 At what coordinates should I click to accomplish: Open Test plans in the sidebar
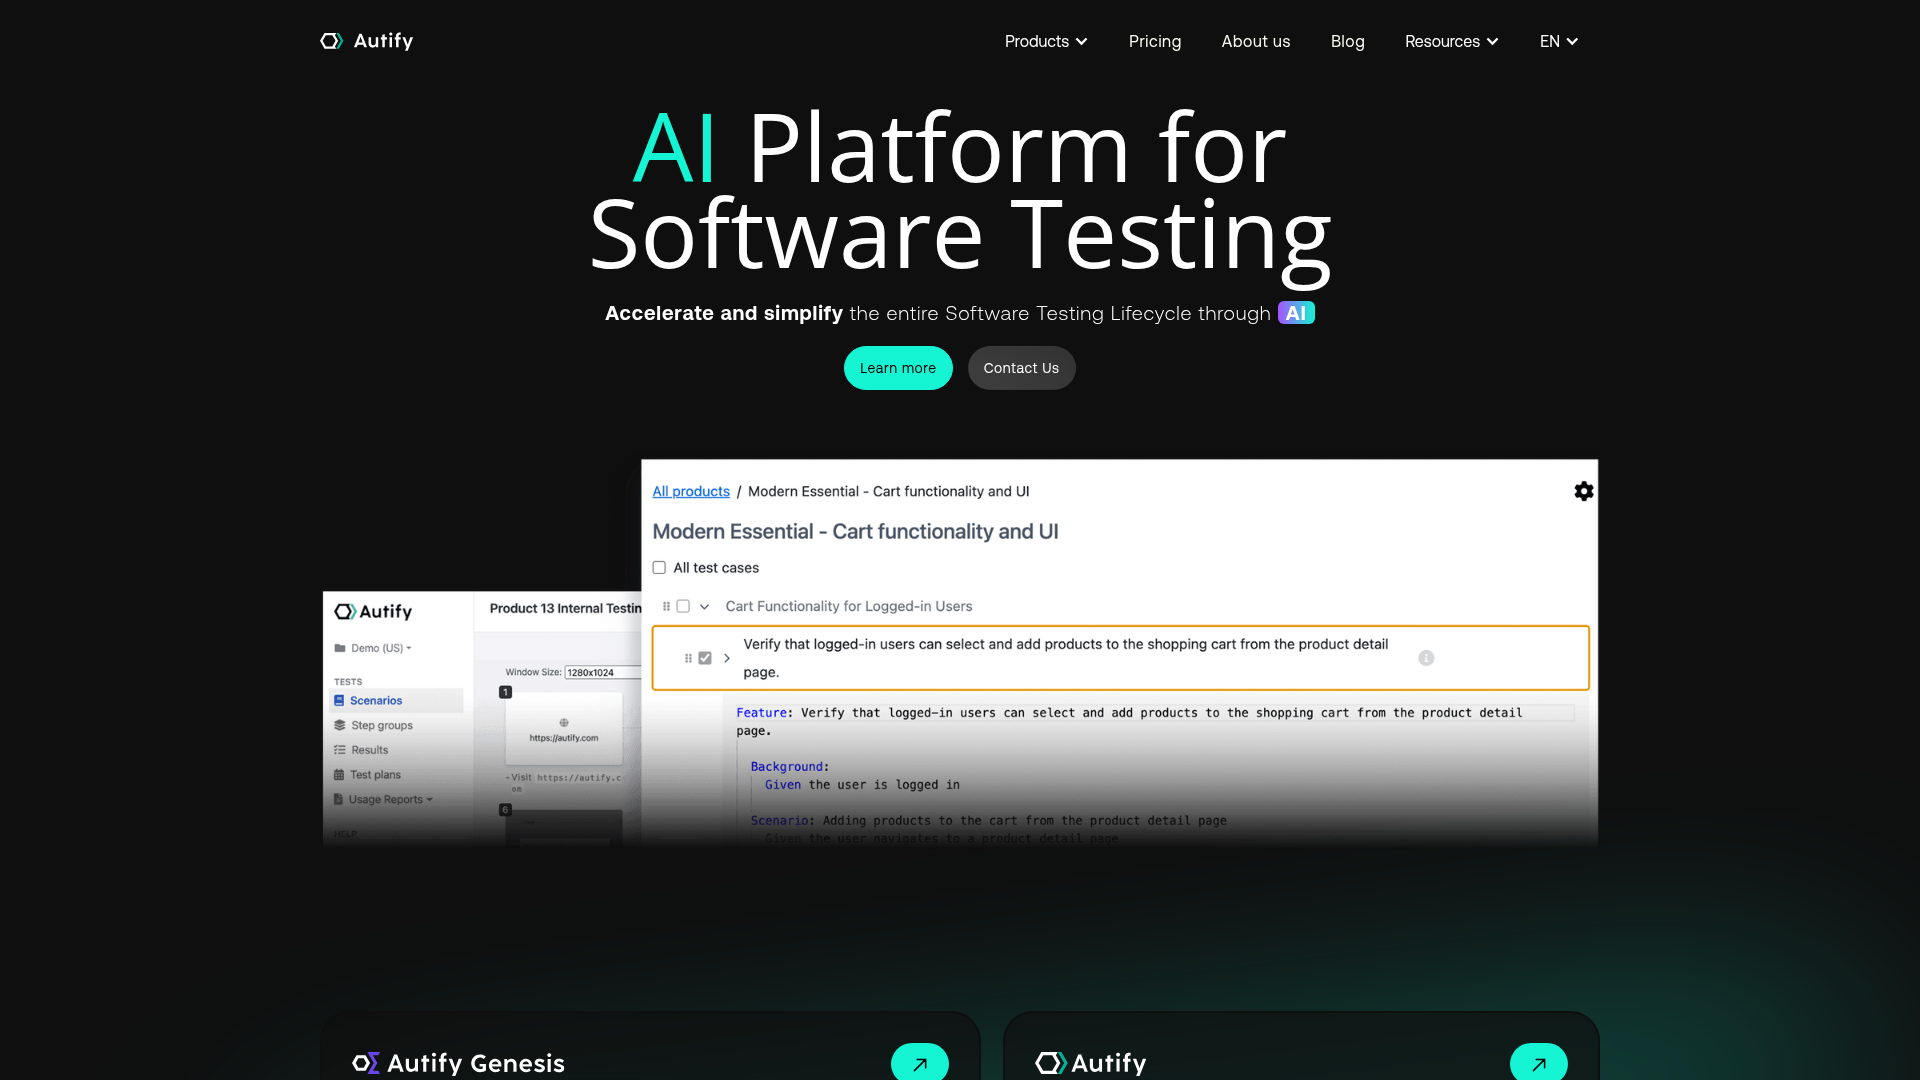coord(375,774)
